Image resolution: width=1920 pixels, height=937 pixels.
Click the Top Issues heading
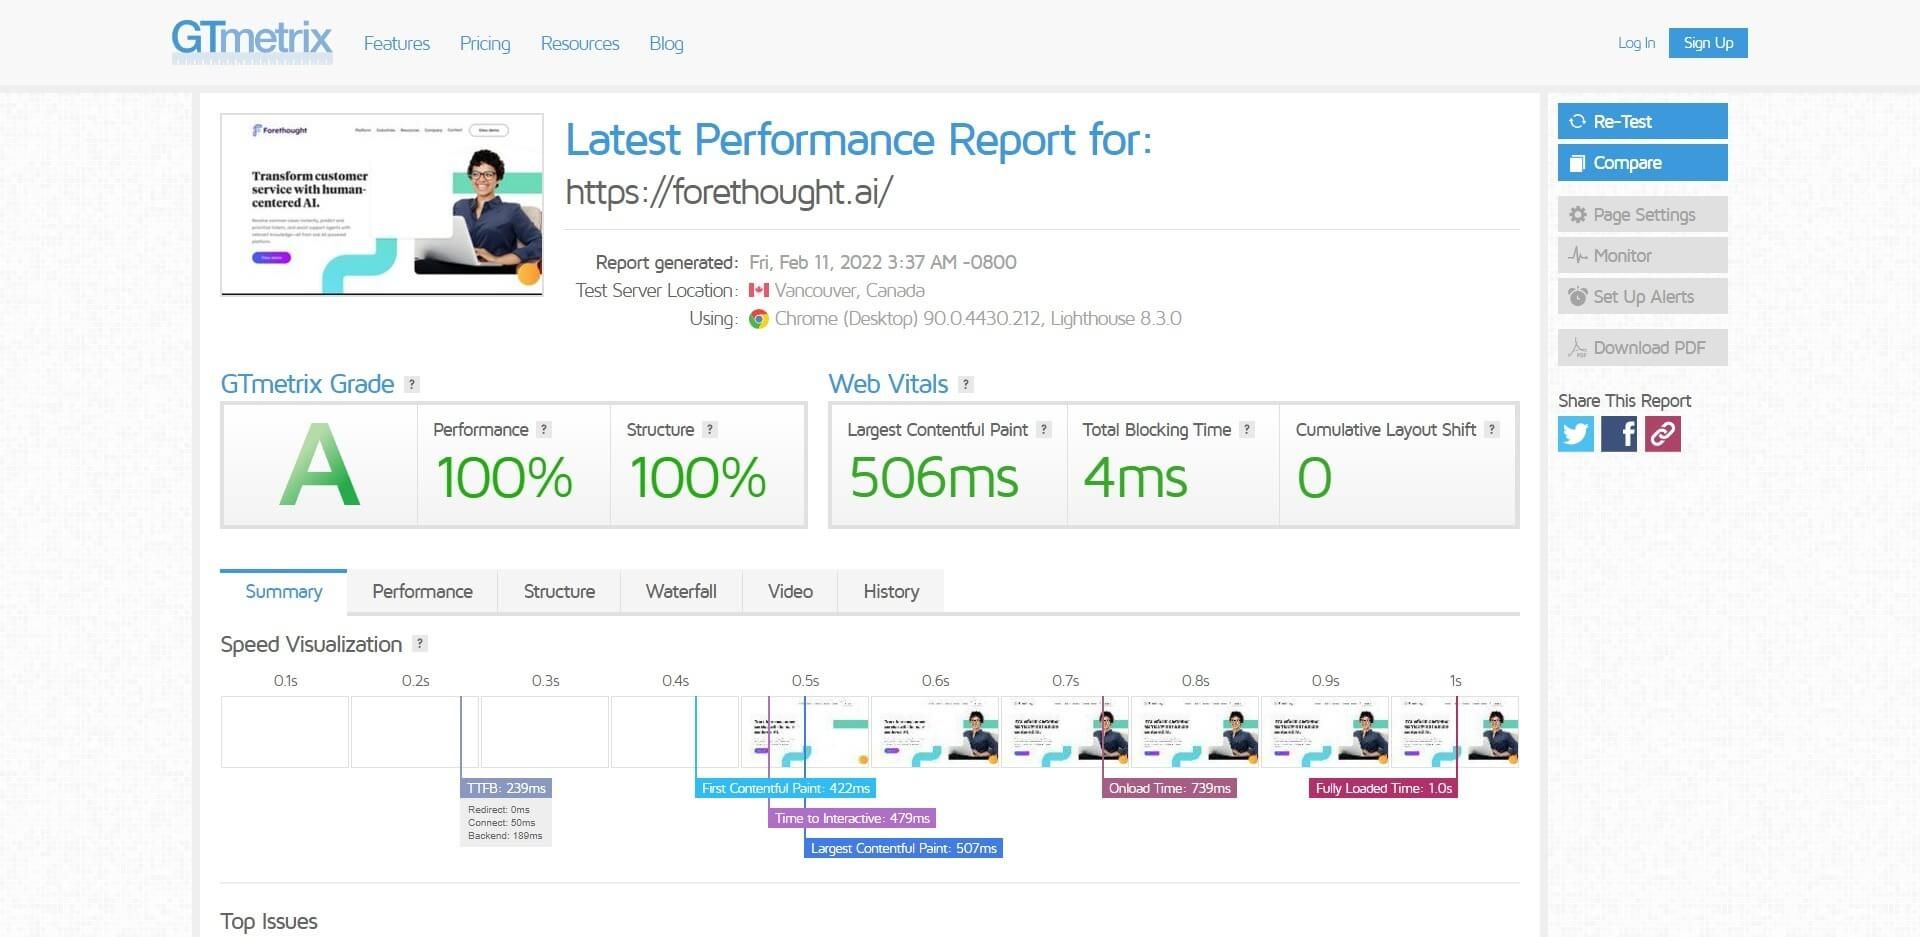click(x=269, y=921)
